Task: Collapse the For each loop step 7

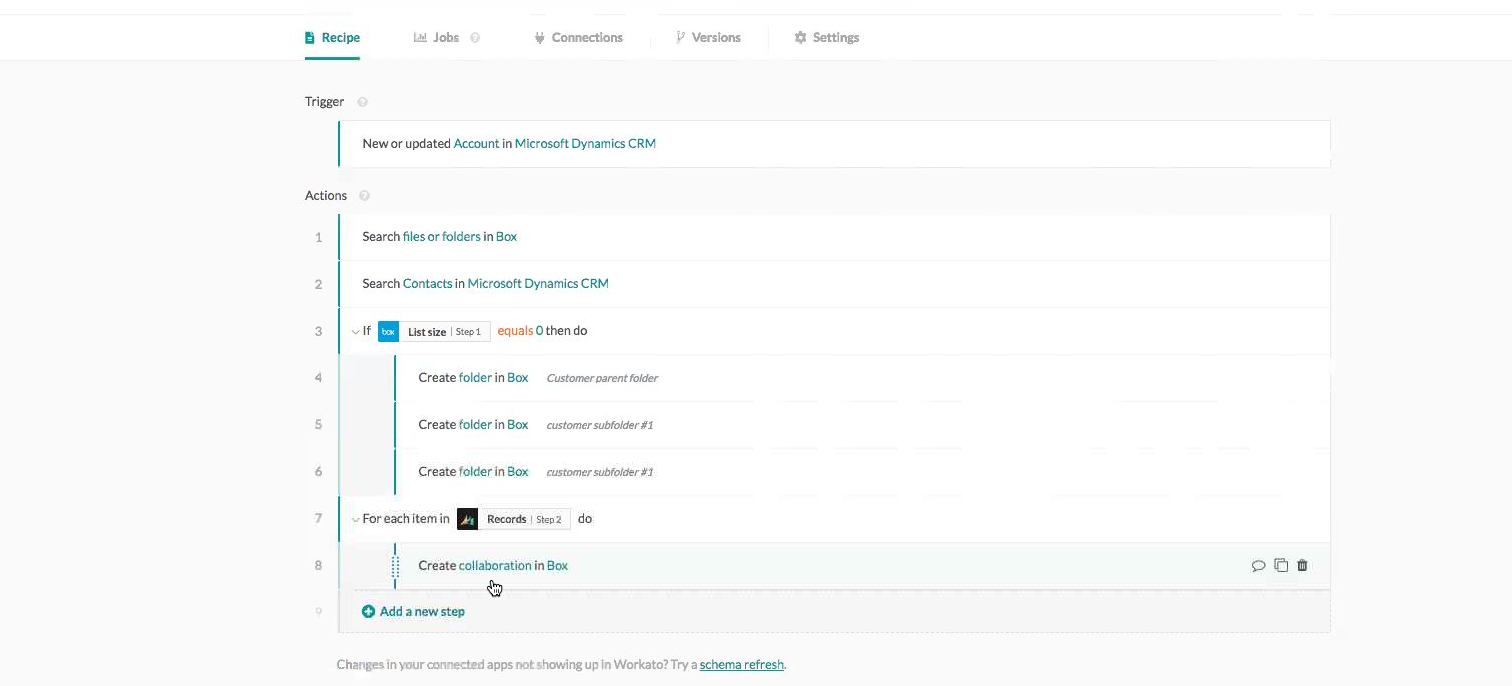Action: pyautogui.click(x=355, y=519)
